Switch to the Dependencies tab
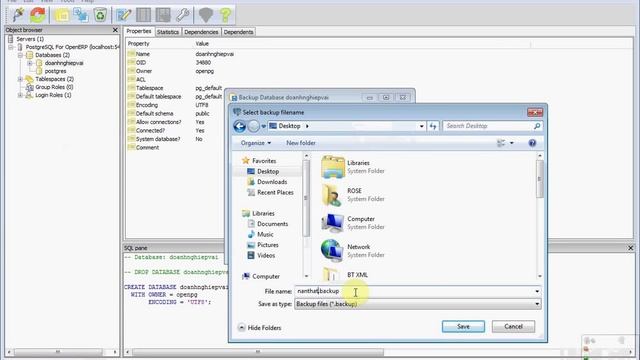The height and width of the screenshot is (360, 640). [x=201, y=32]
